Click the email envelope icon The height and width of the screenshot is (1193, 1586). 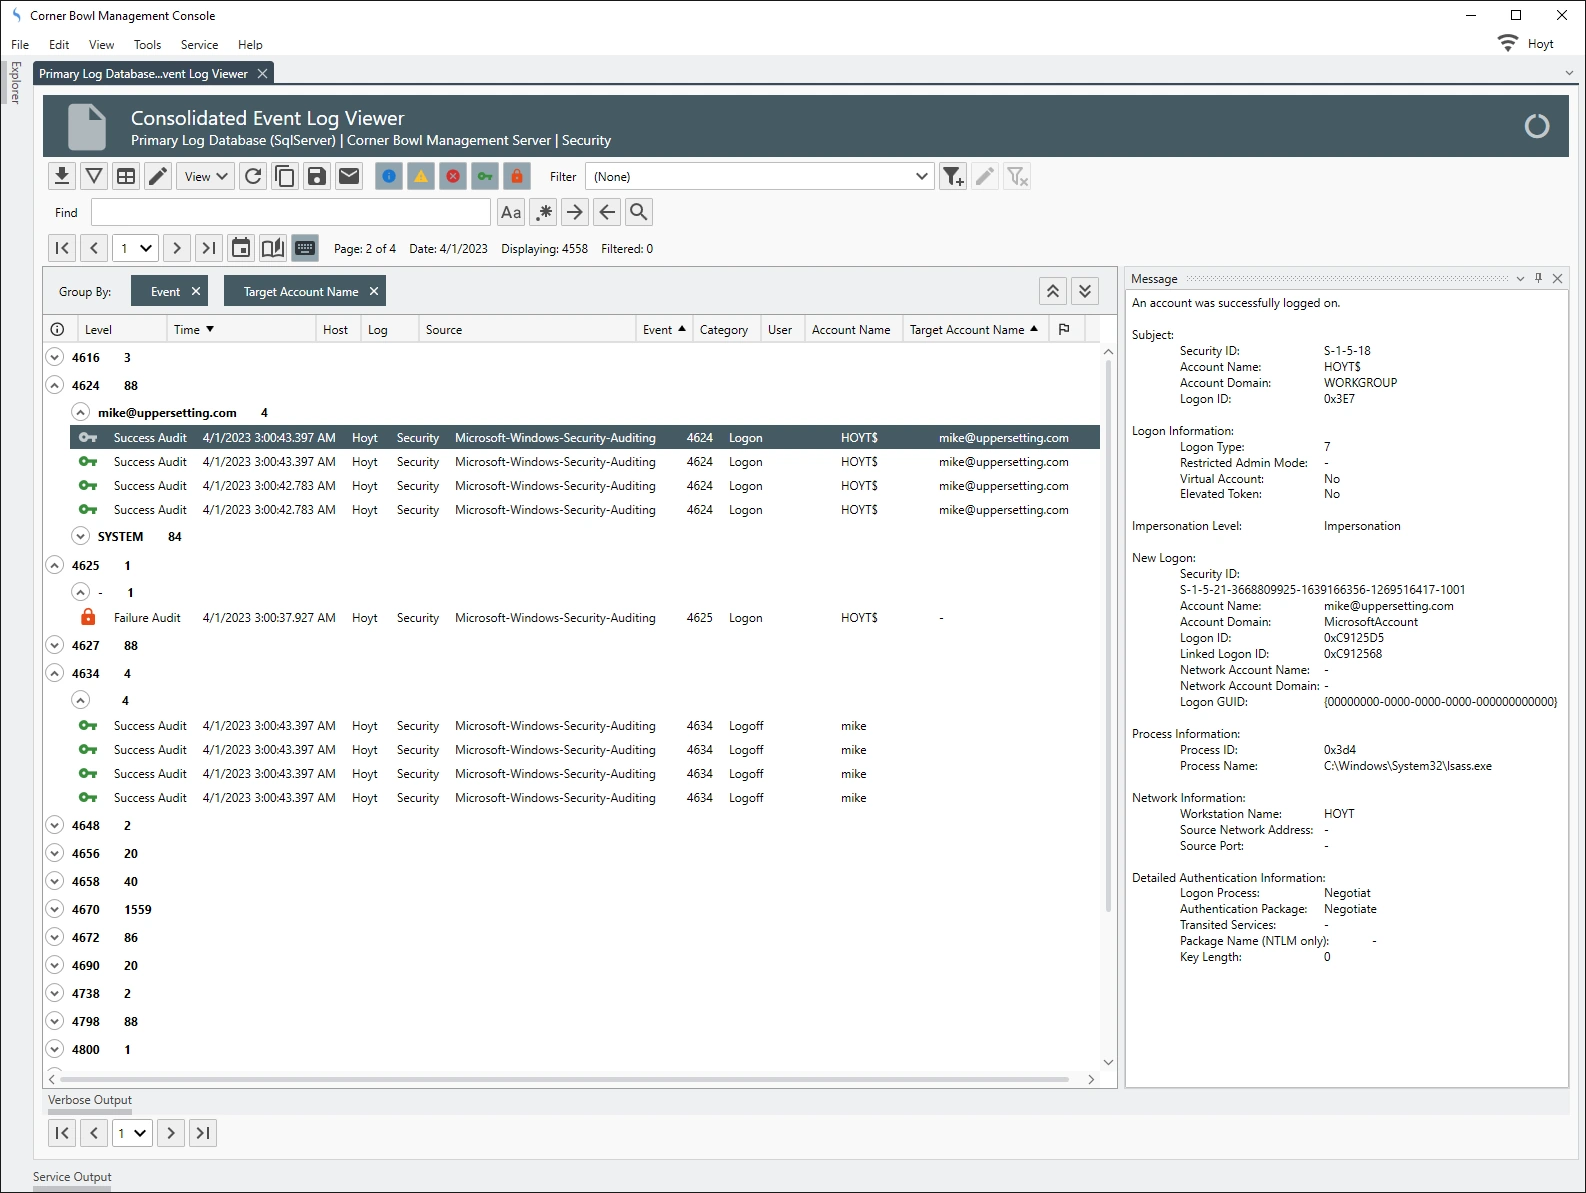[x=349, y=177]
